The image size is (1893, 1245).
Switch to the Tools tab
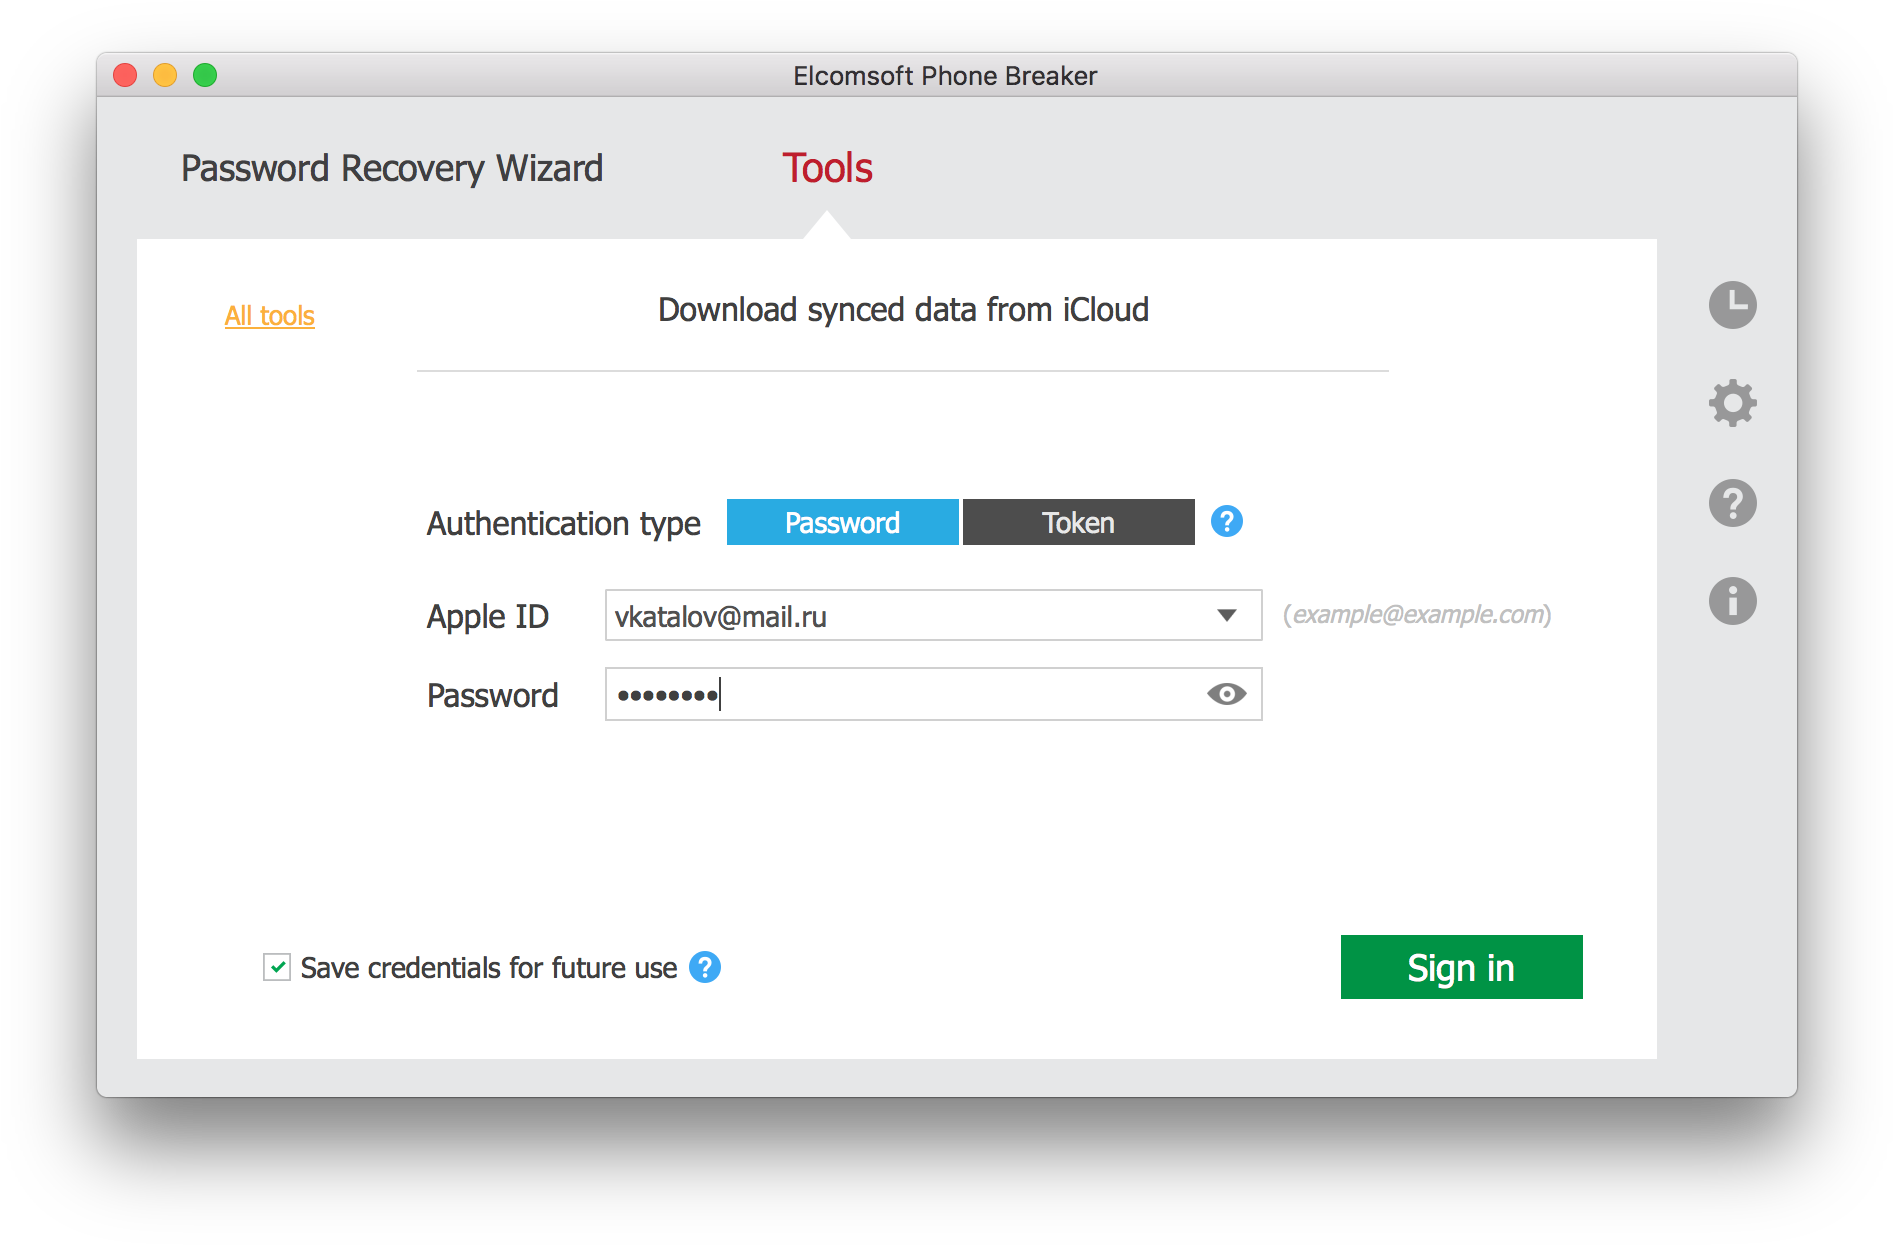point(827,168)
